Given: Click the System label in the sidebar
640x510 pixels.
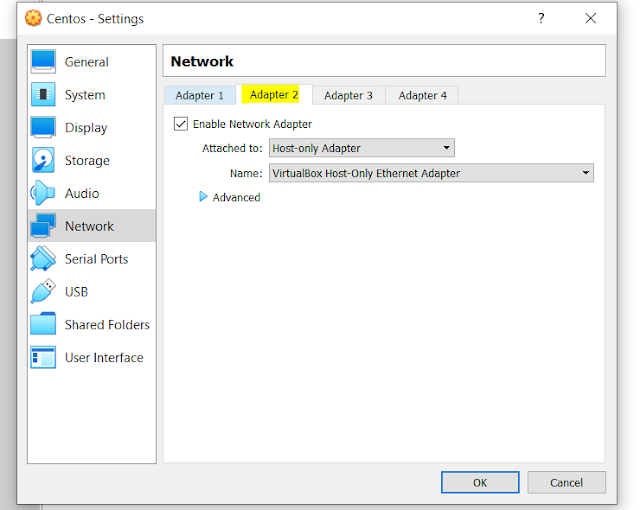Looking at the screenshot, I should (x=85, y=95).
